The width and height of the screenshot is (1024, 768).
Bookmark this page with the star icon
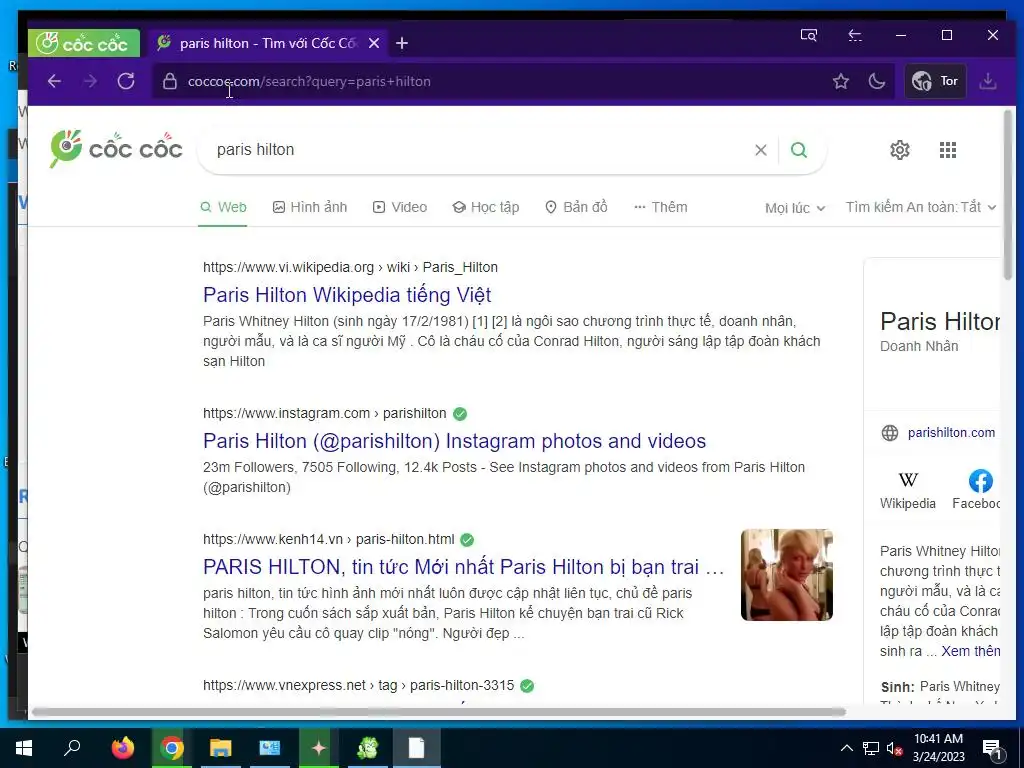(840, 82)
